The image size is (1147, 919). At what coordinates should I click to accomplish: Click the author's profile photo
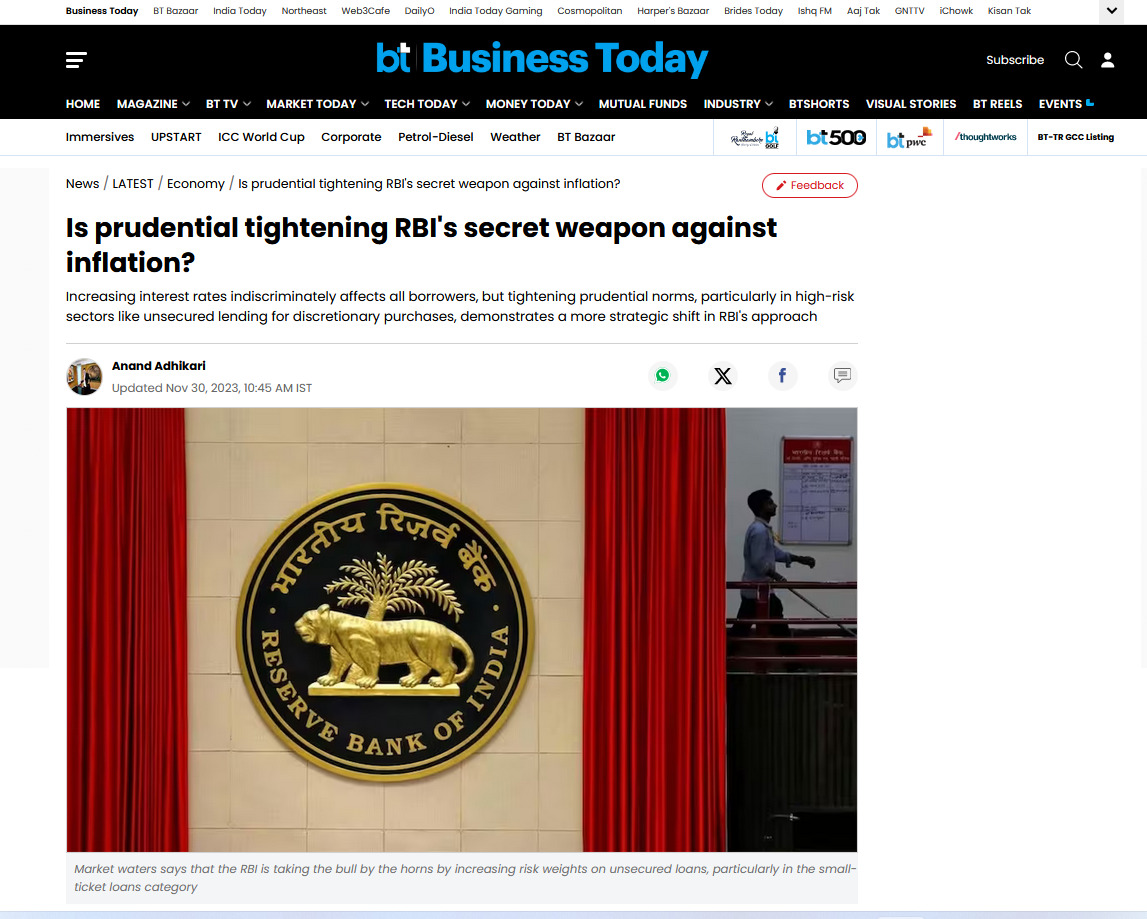[84, 377]
